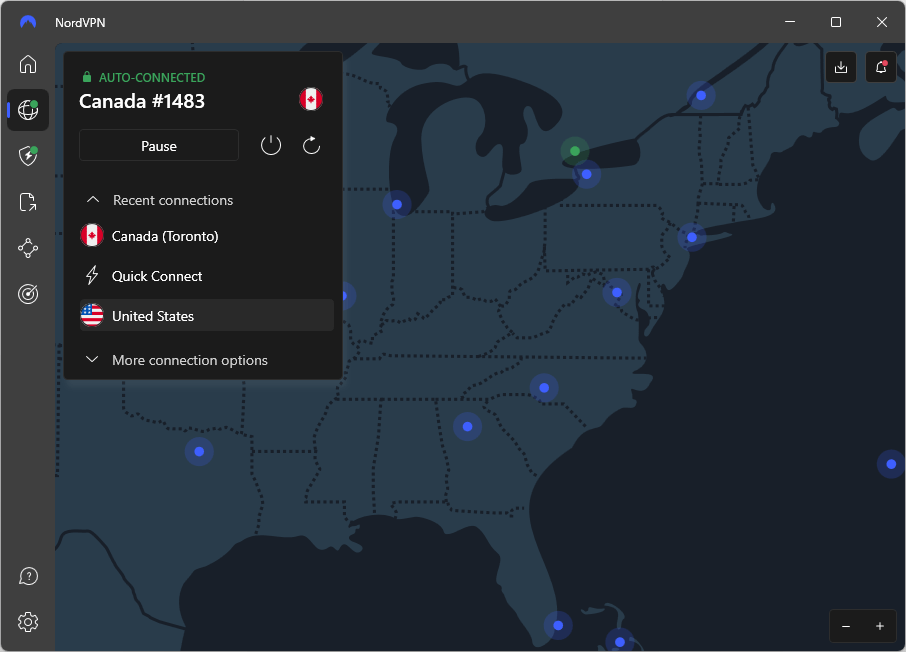Open the Home page in sidebar
The height and width of the screenshot is (652, 906).
coord(28,64)
